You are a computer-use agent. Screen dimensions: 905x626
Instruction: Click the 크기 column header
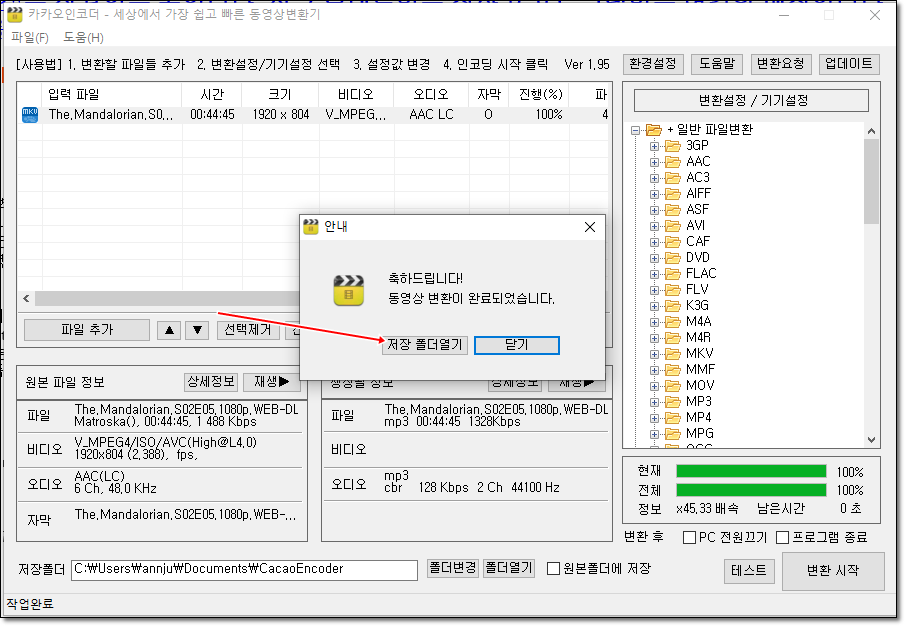tap(280, 95)
